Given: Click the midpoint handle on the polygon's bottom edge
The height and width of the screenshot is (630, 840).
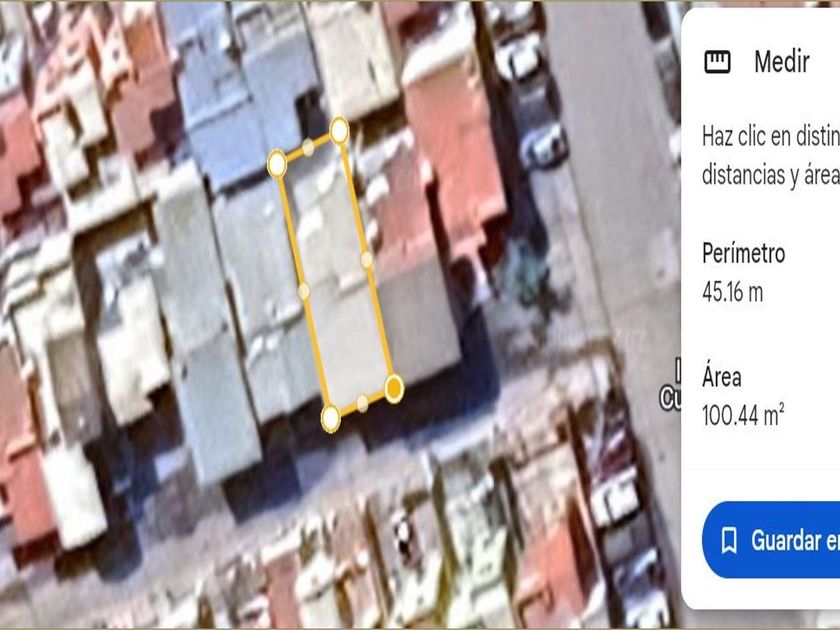Looking at the screenshot, I should (363, 403).
